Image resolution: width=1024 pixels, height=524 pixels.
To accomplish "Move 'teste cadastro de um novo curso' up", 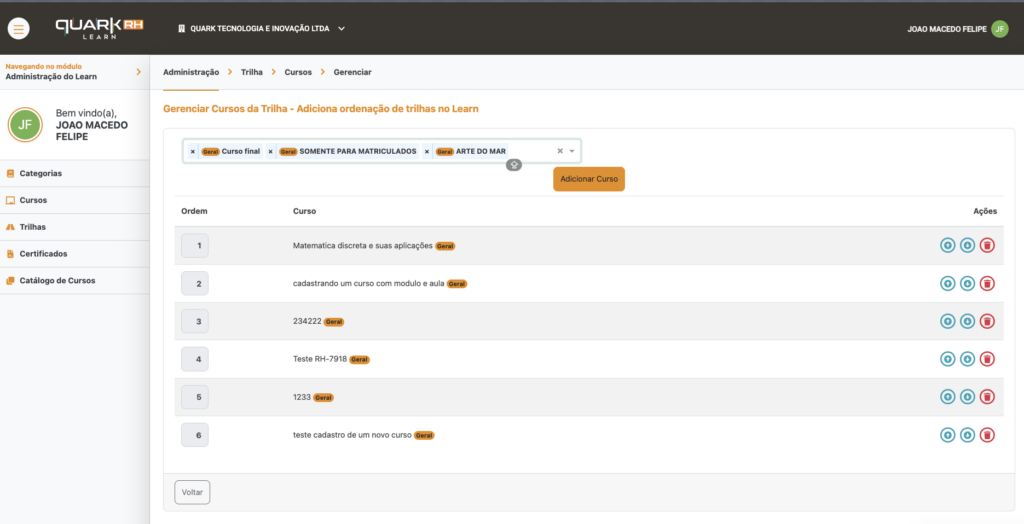I will pyautogui.click(x=948, y=435).
